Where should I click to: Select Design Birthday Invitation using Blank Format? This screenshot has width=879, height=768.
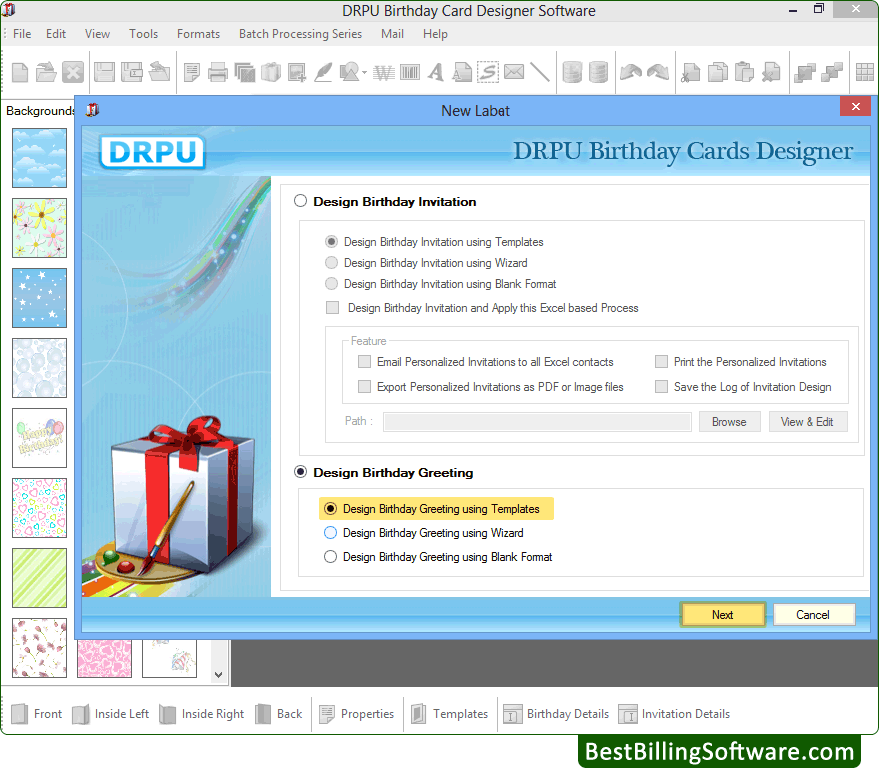point(331,284)
